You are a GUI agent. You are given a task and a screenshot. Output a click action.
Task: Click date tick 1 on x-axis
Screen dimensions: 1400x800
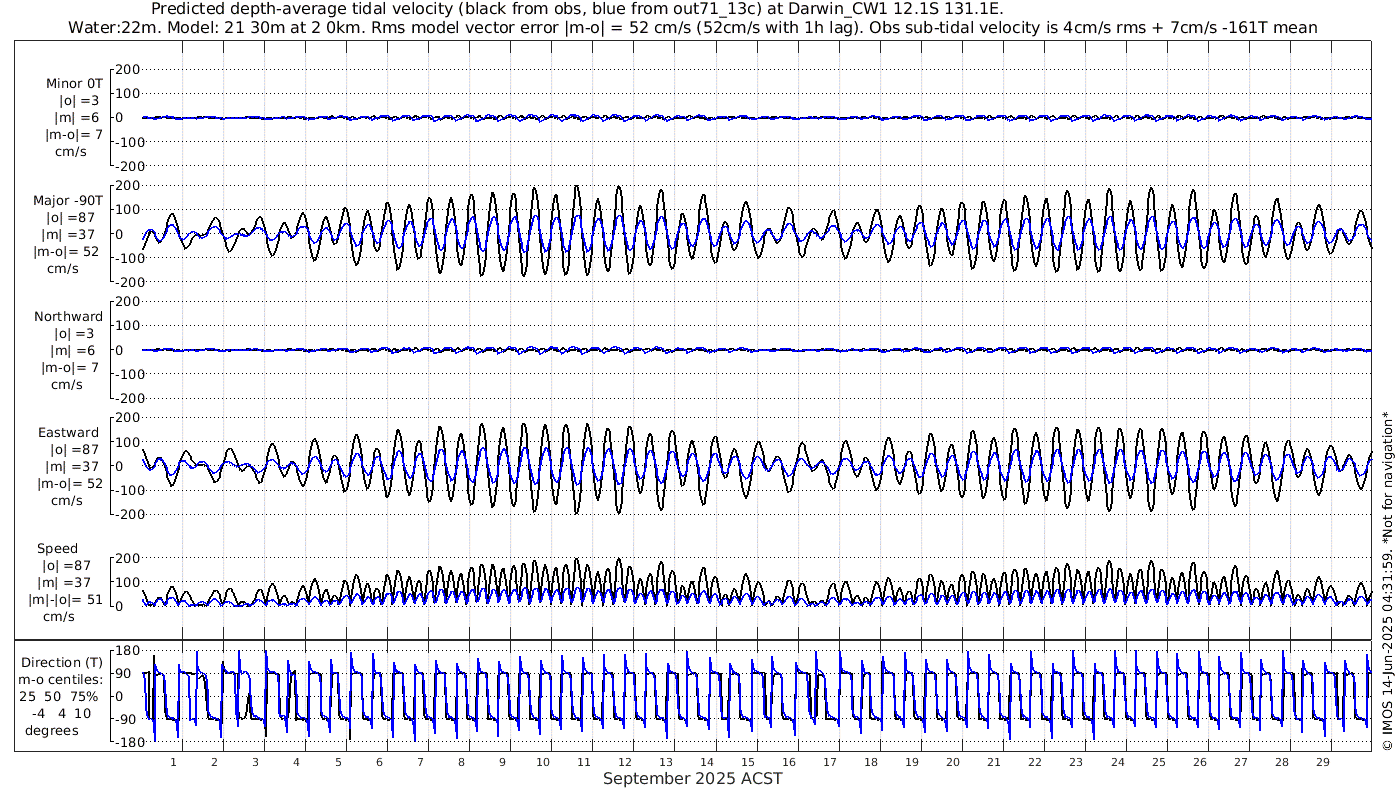[x=173, y=762]
